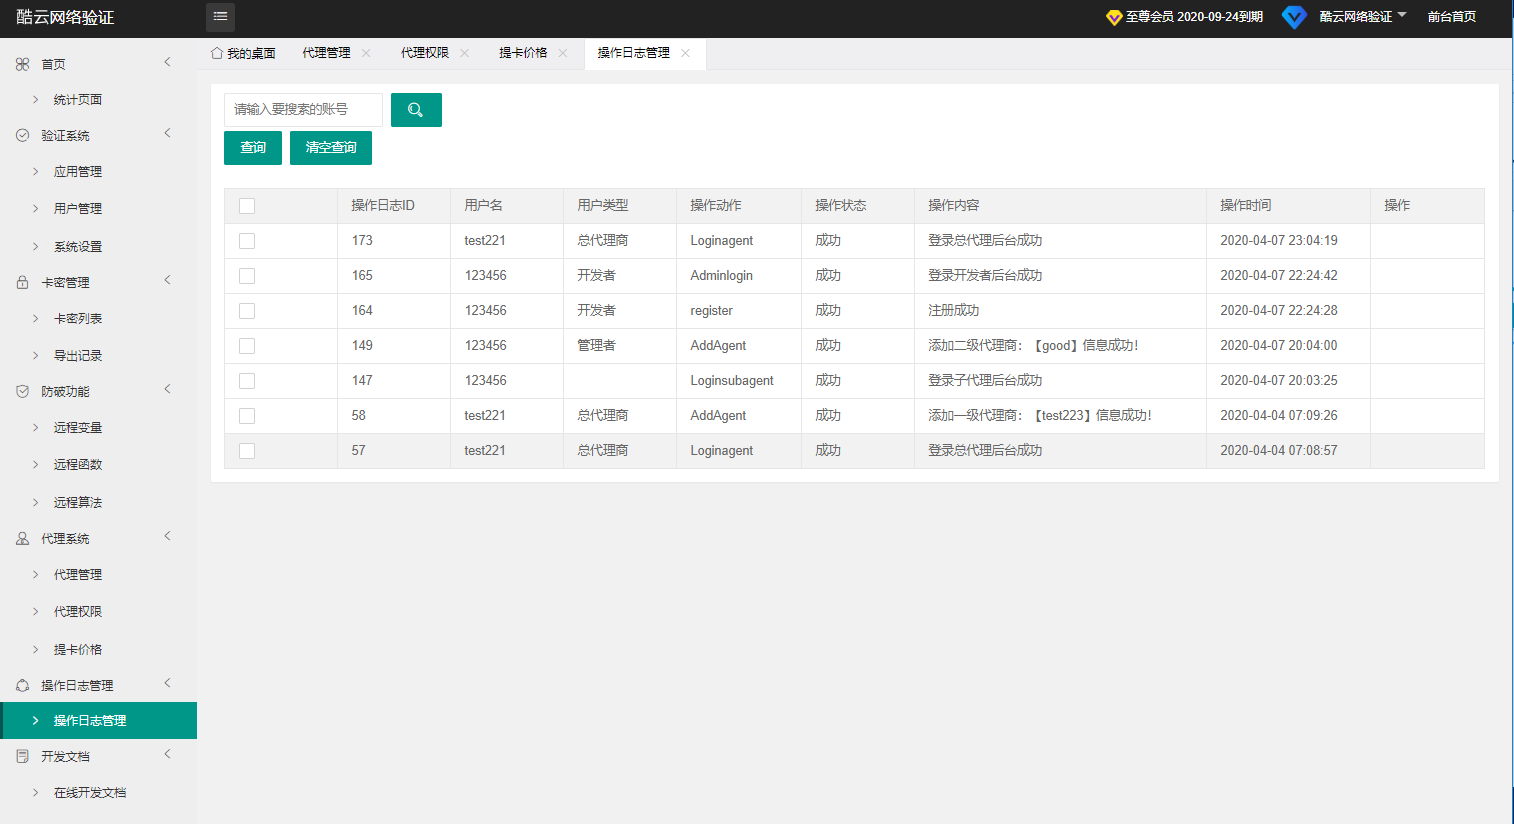Image resolution: width=1514 pixels, height=824 pixels.
Task: Click the 卡密管理 lock icon
Action: [20, 281]
